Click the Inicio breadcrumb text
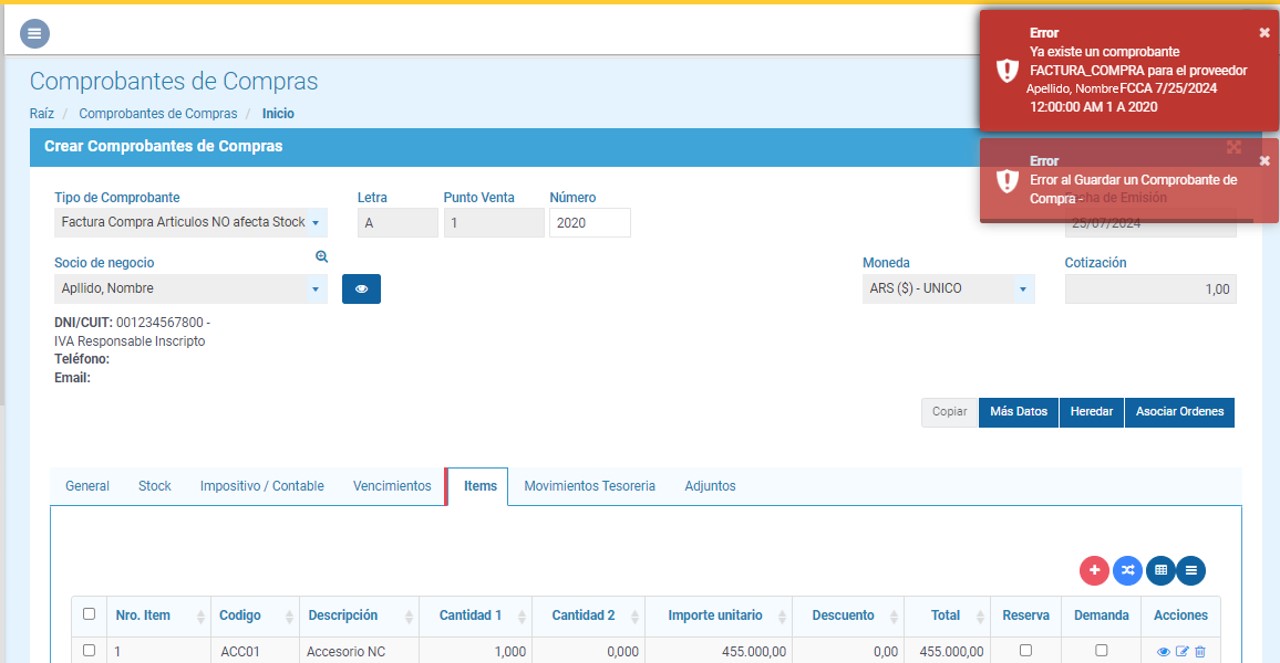The width and height of the screenshot is (1280, 663). point(278,113)
